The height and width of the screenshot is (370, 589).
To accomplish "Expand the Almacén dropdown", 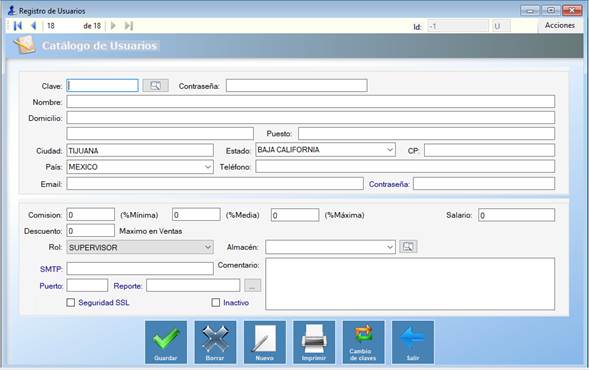I will click(390, 247).
